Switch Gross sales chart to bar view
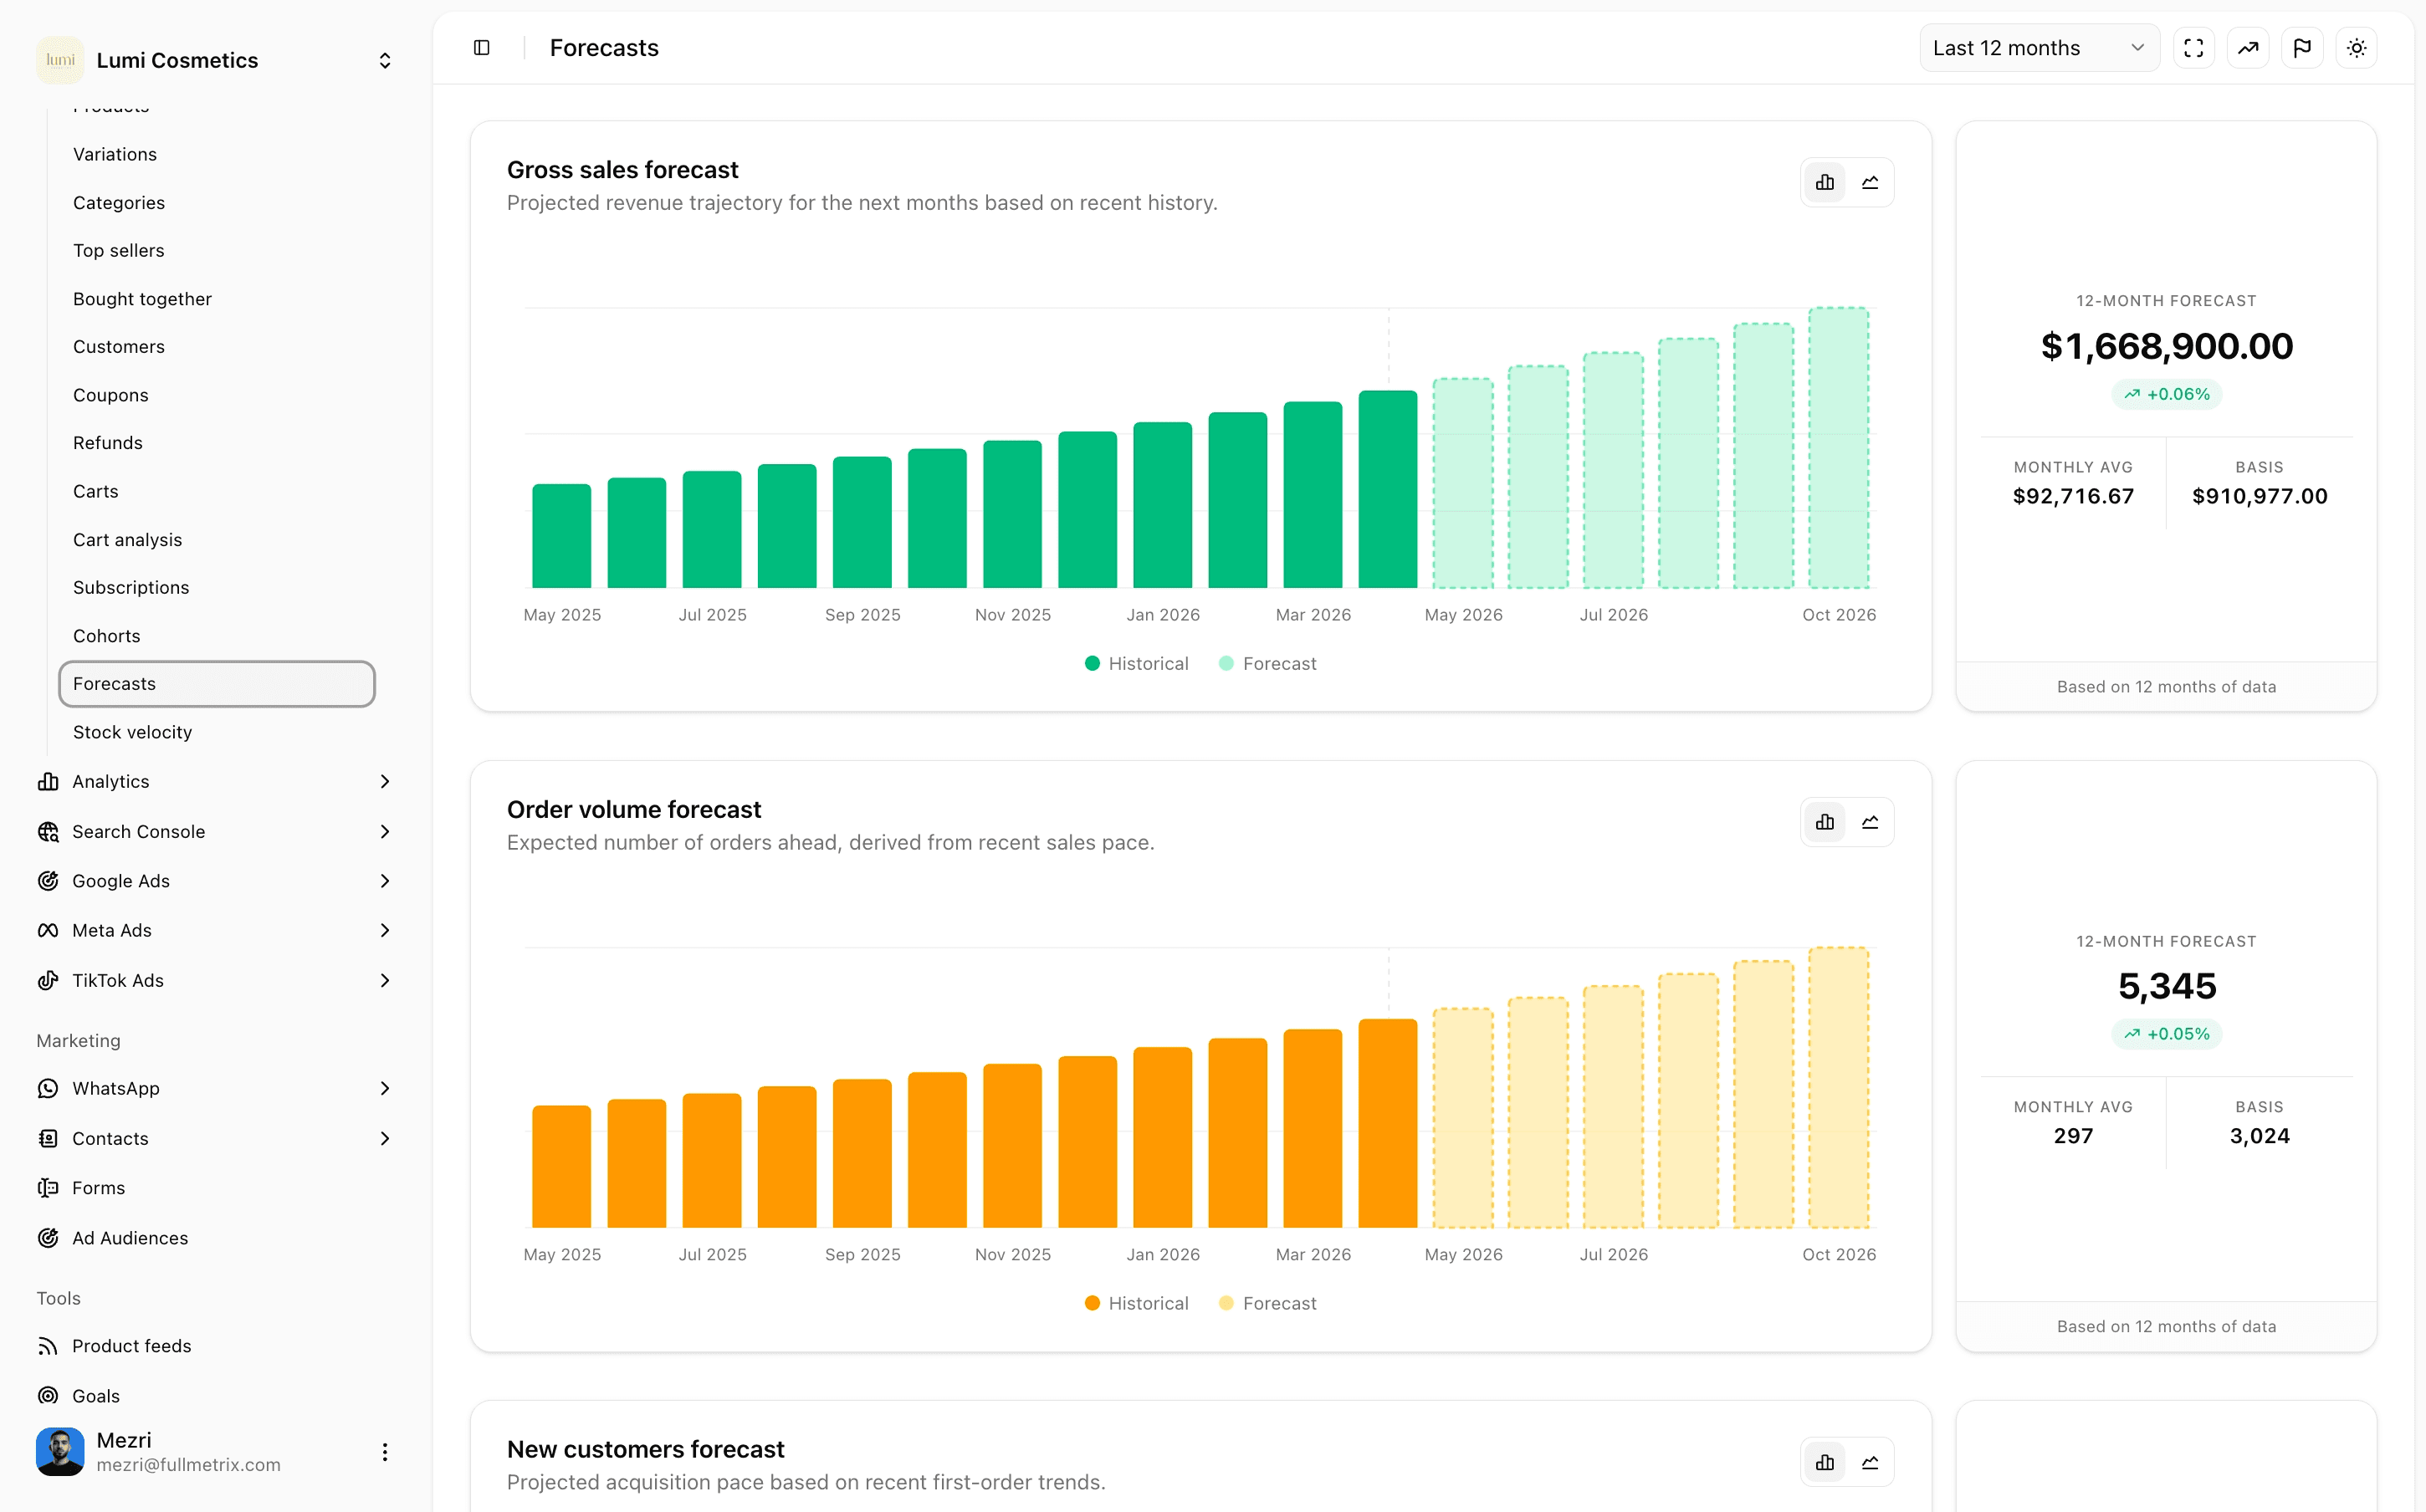 pos(1825,182)
